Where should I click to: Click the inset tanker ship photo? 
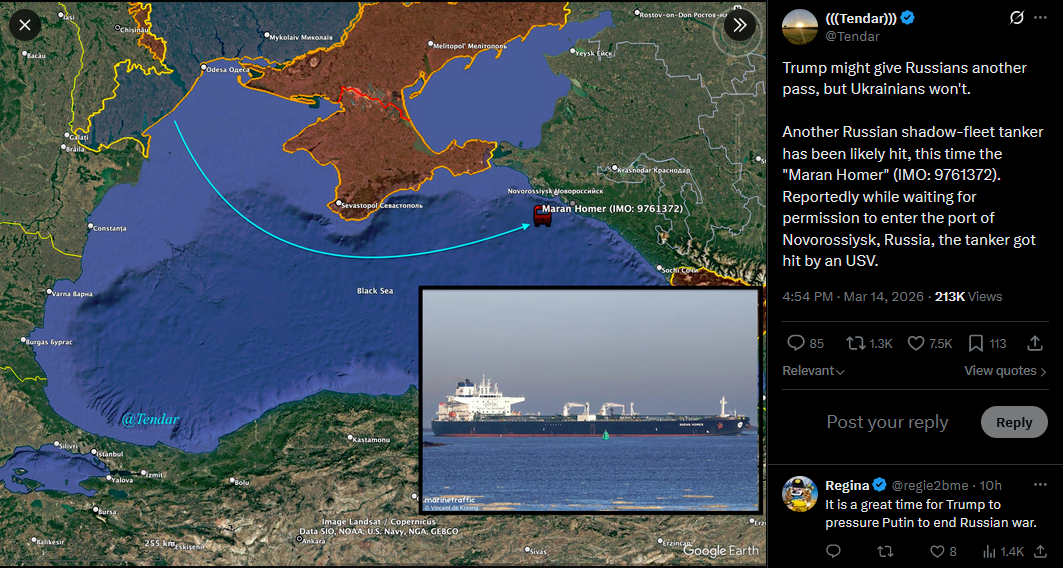pyautogui.click(x=590, y=399)
